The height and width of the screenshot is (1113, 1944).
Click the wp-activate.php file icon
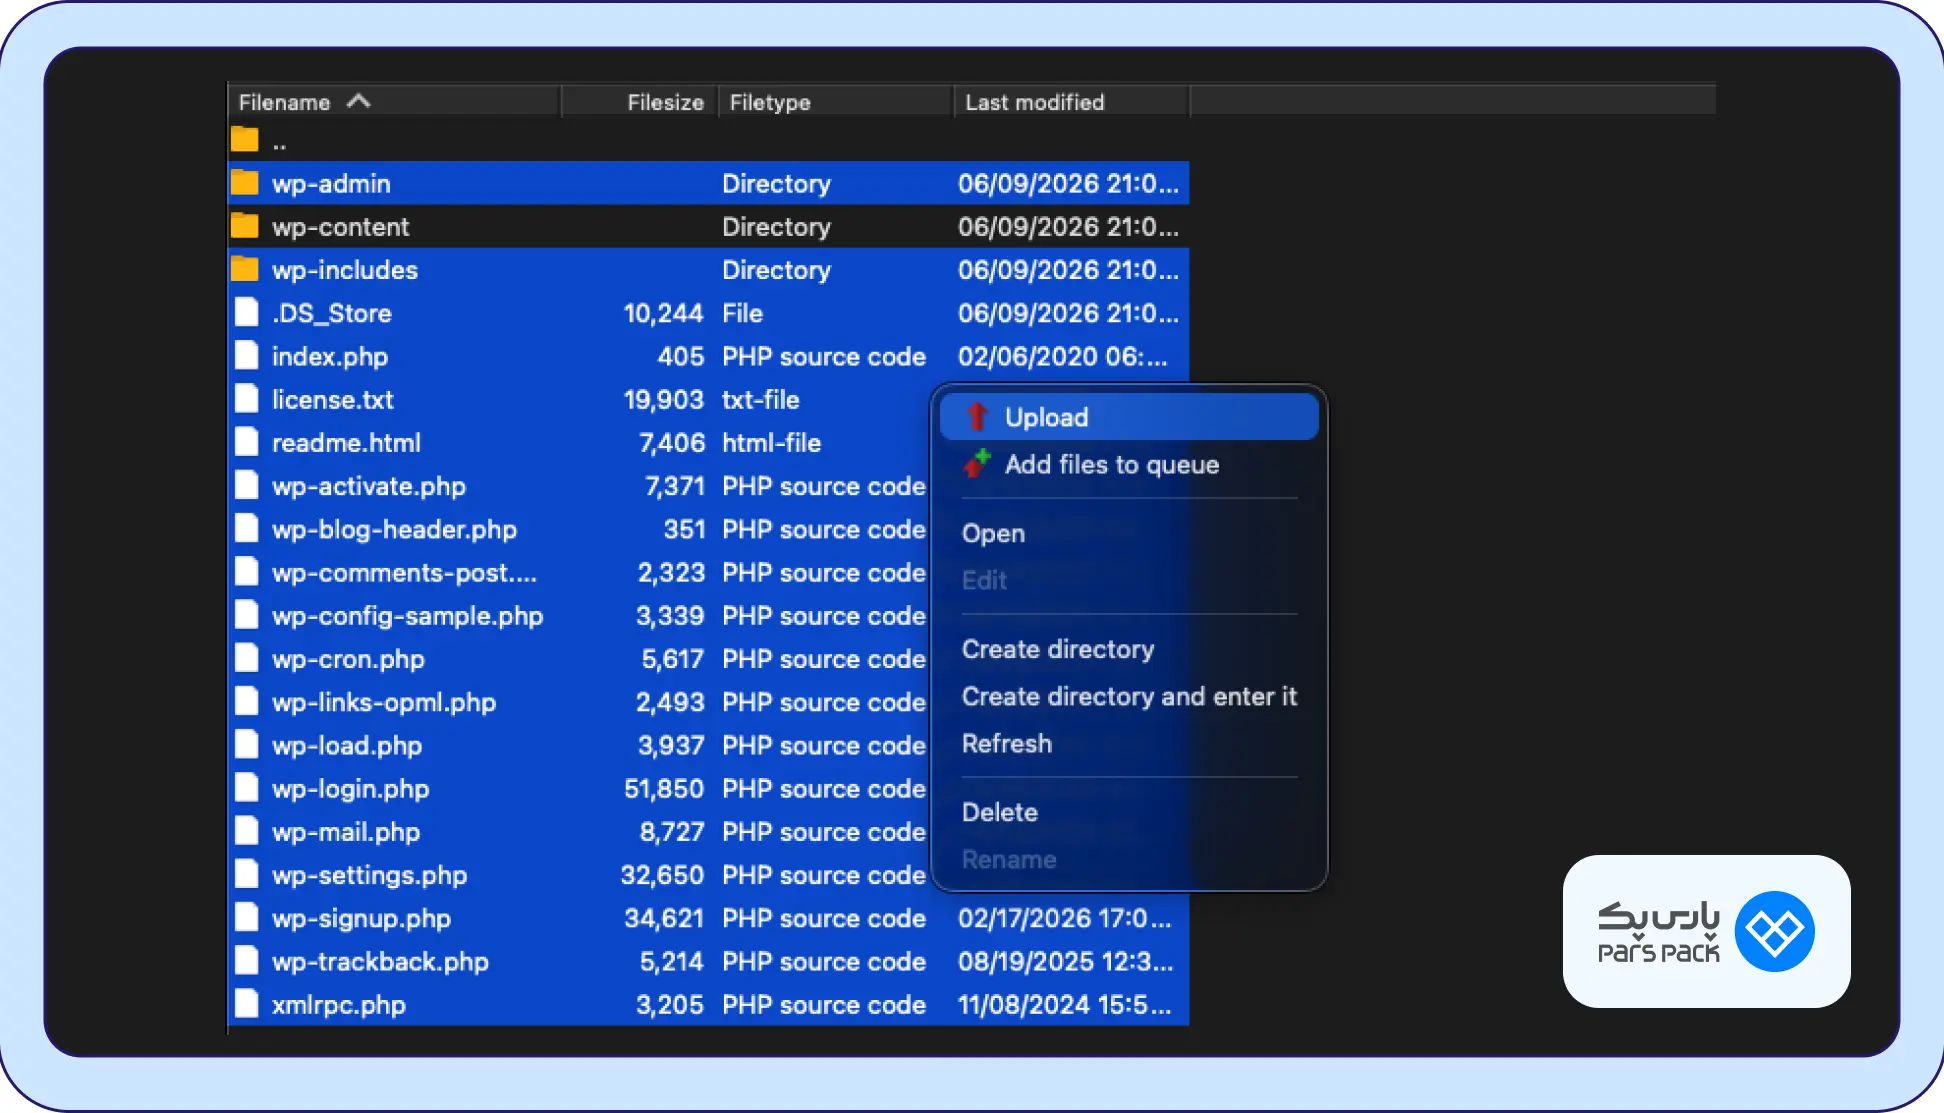pyautogui.click(x=246, y=485)
